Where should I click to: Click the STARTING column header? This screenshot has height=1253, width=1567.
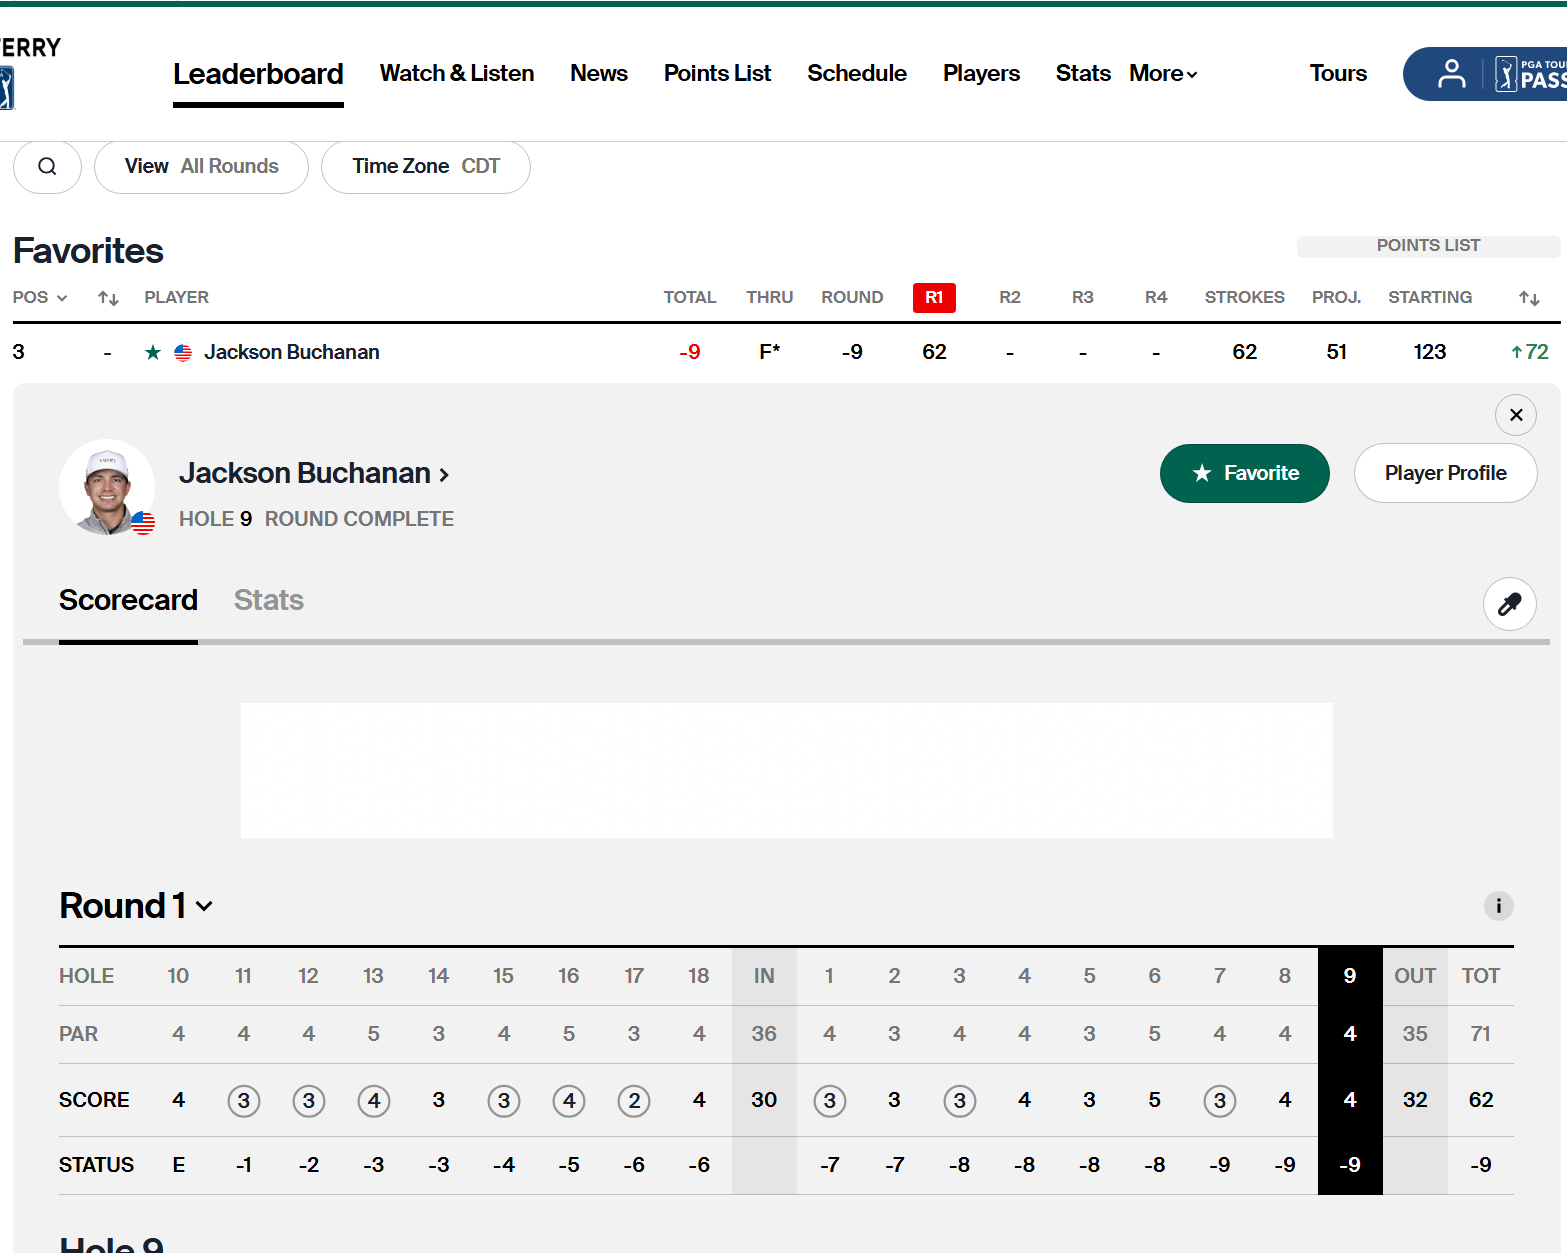click(1430, 298)
